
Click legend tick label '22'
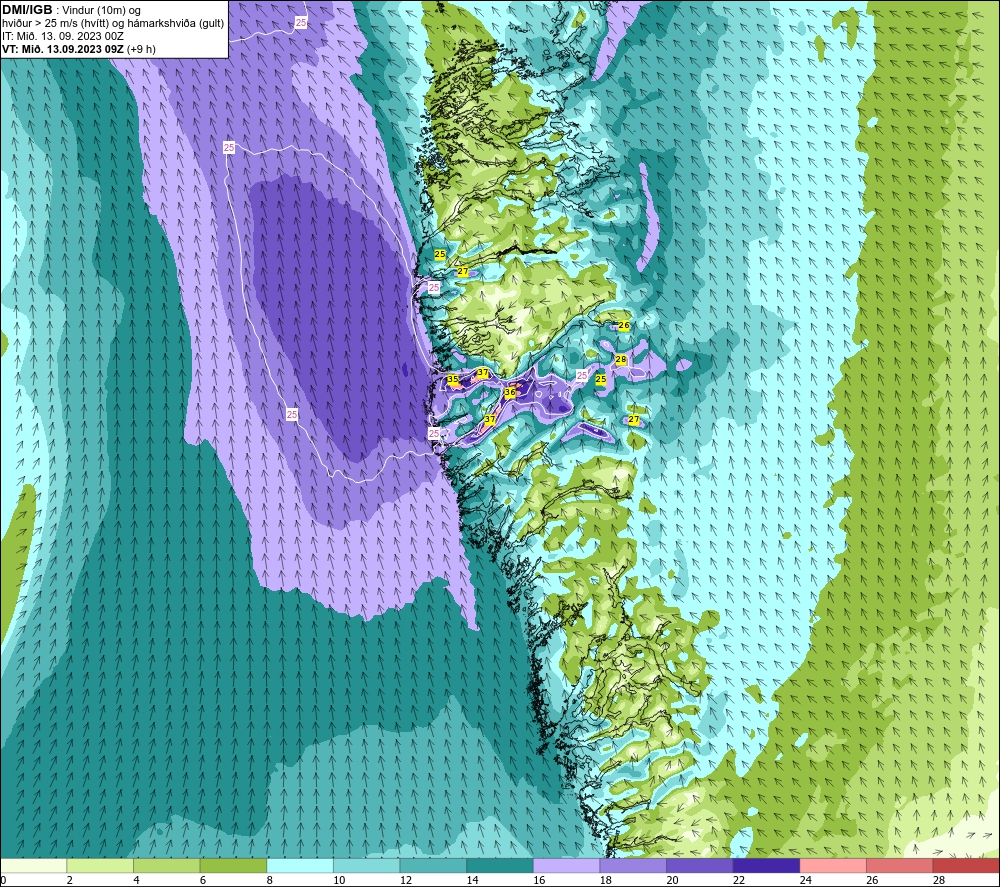click(739, 880)
